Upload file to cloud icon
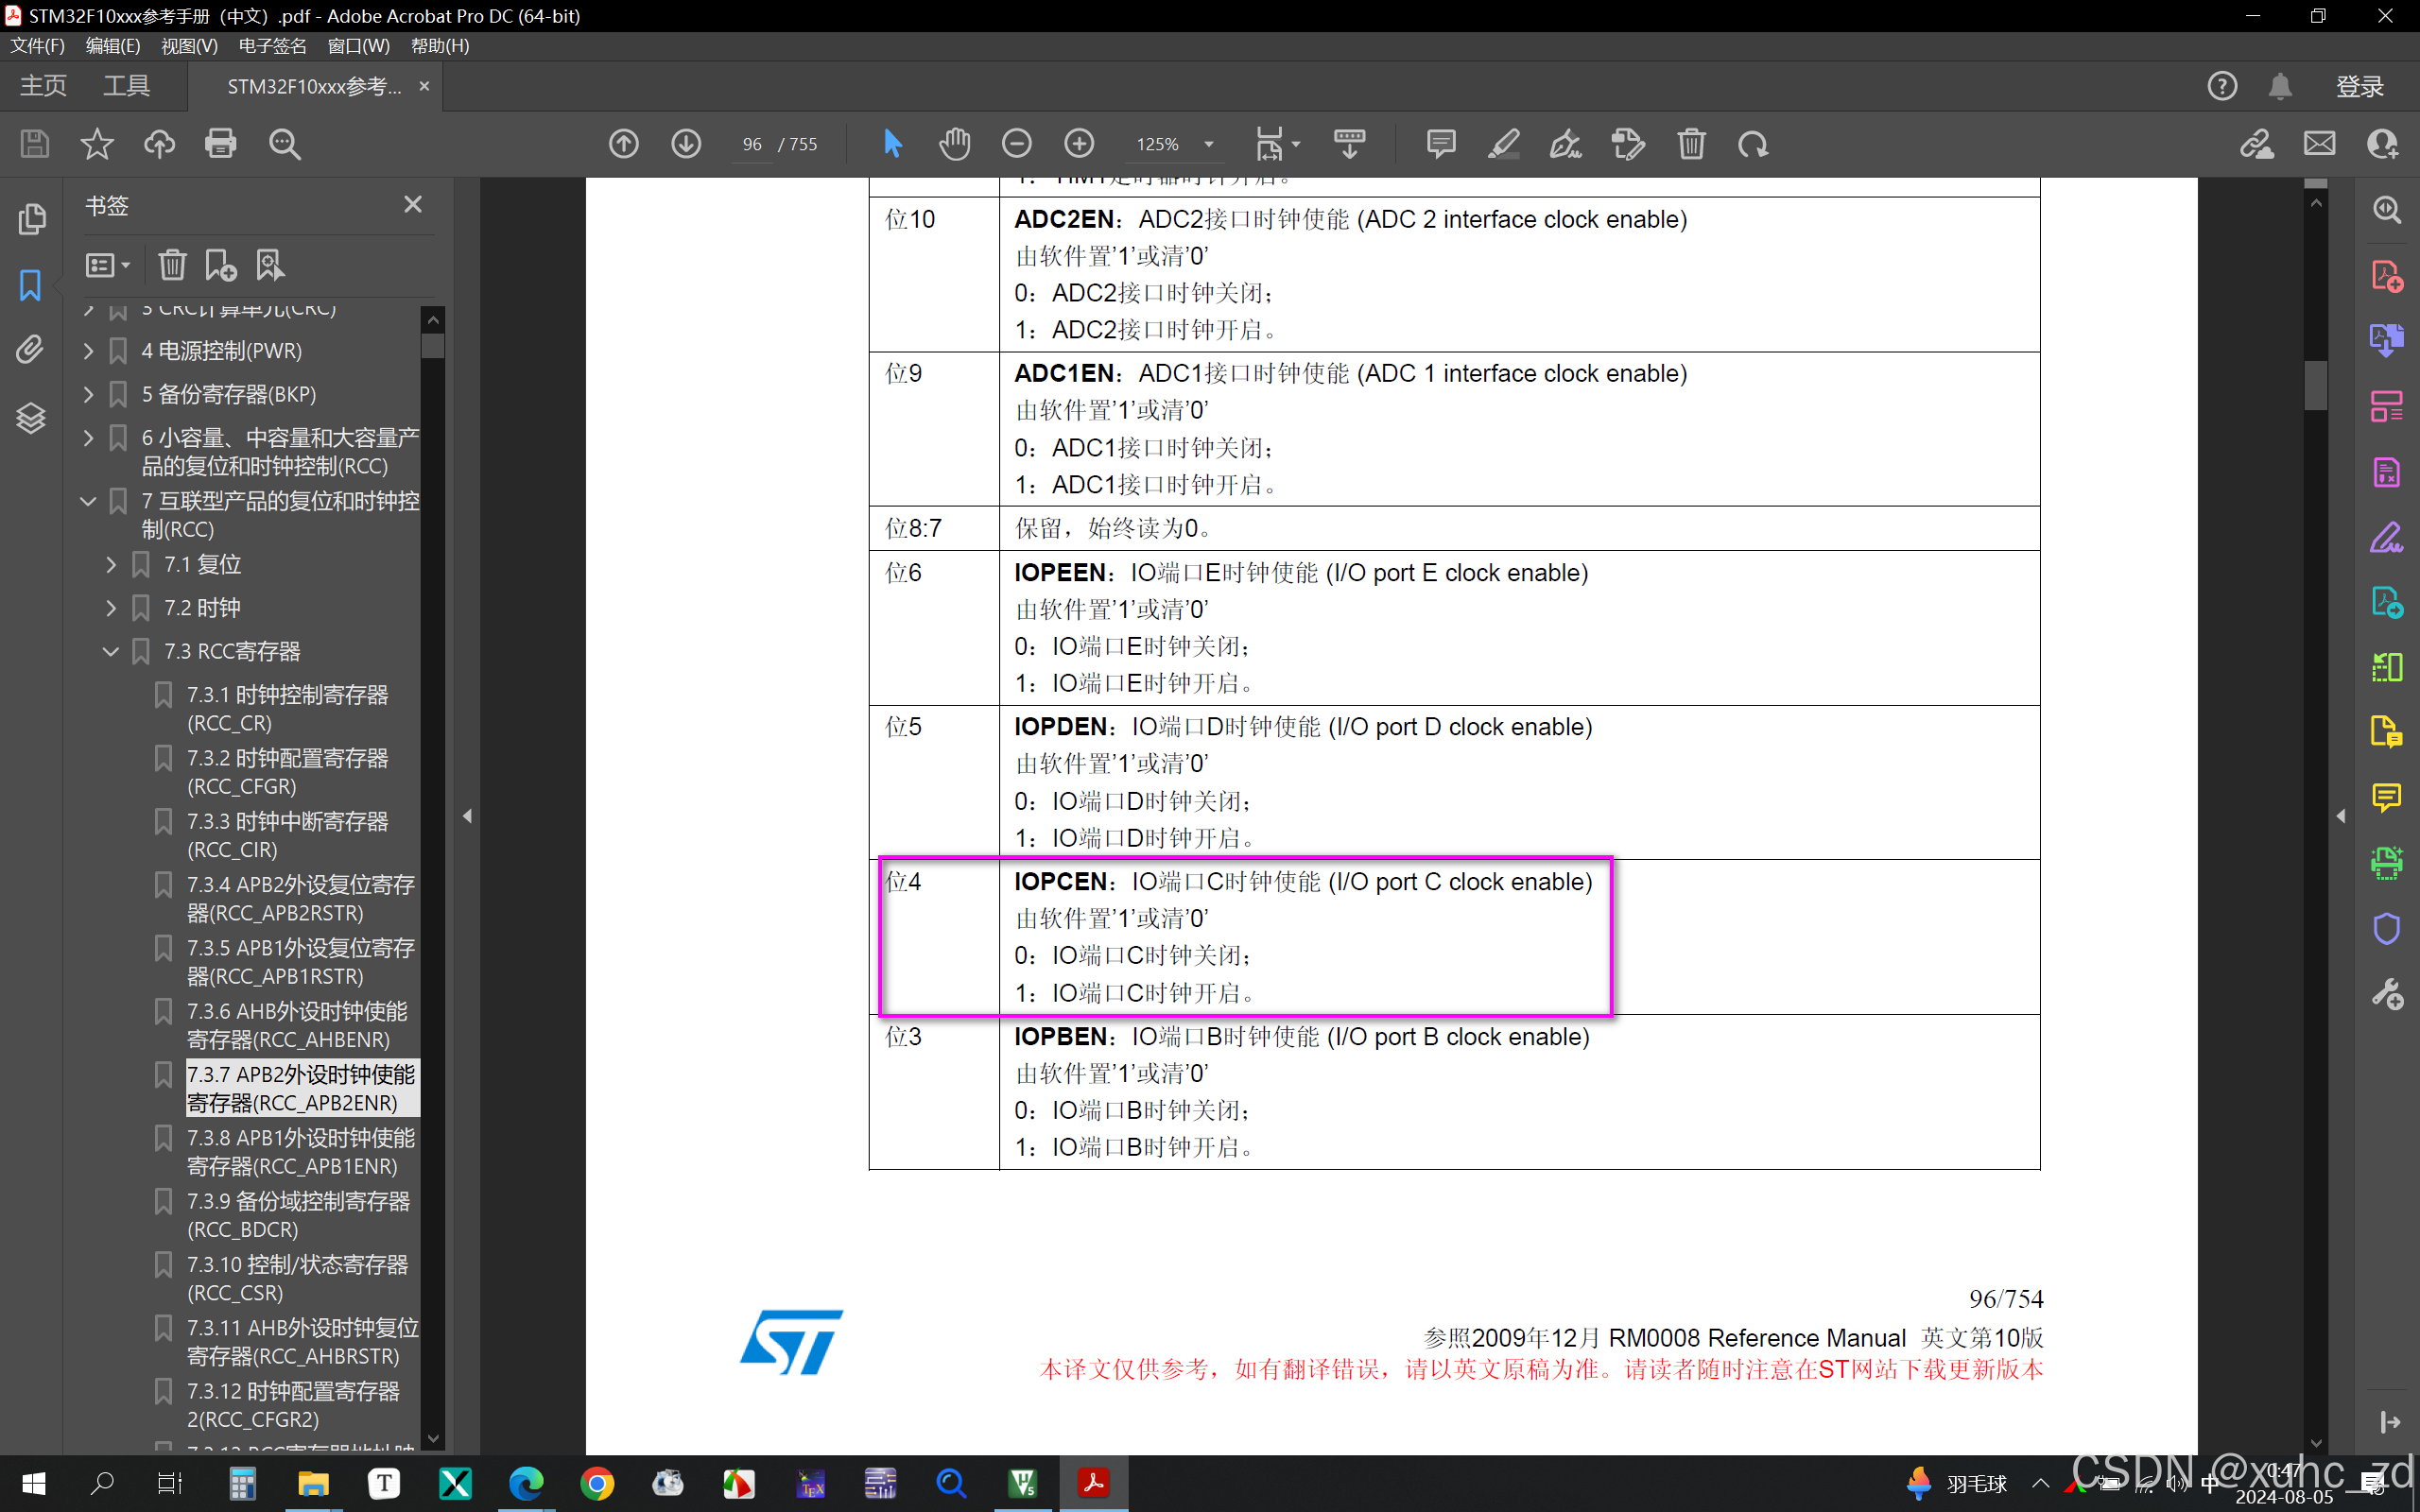 pos(159,144)
